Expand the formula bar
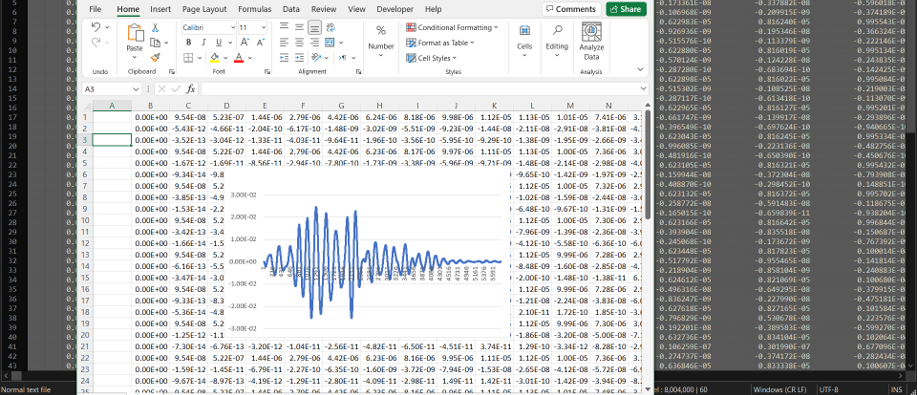This screenshot has width=917, height=395. [x=643, y=88]
